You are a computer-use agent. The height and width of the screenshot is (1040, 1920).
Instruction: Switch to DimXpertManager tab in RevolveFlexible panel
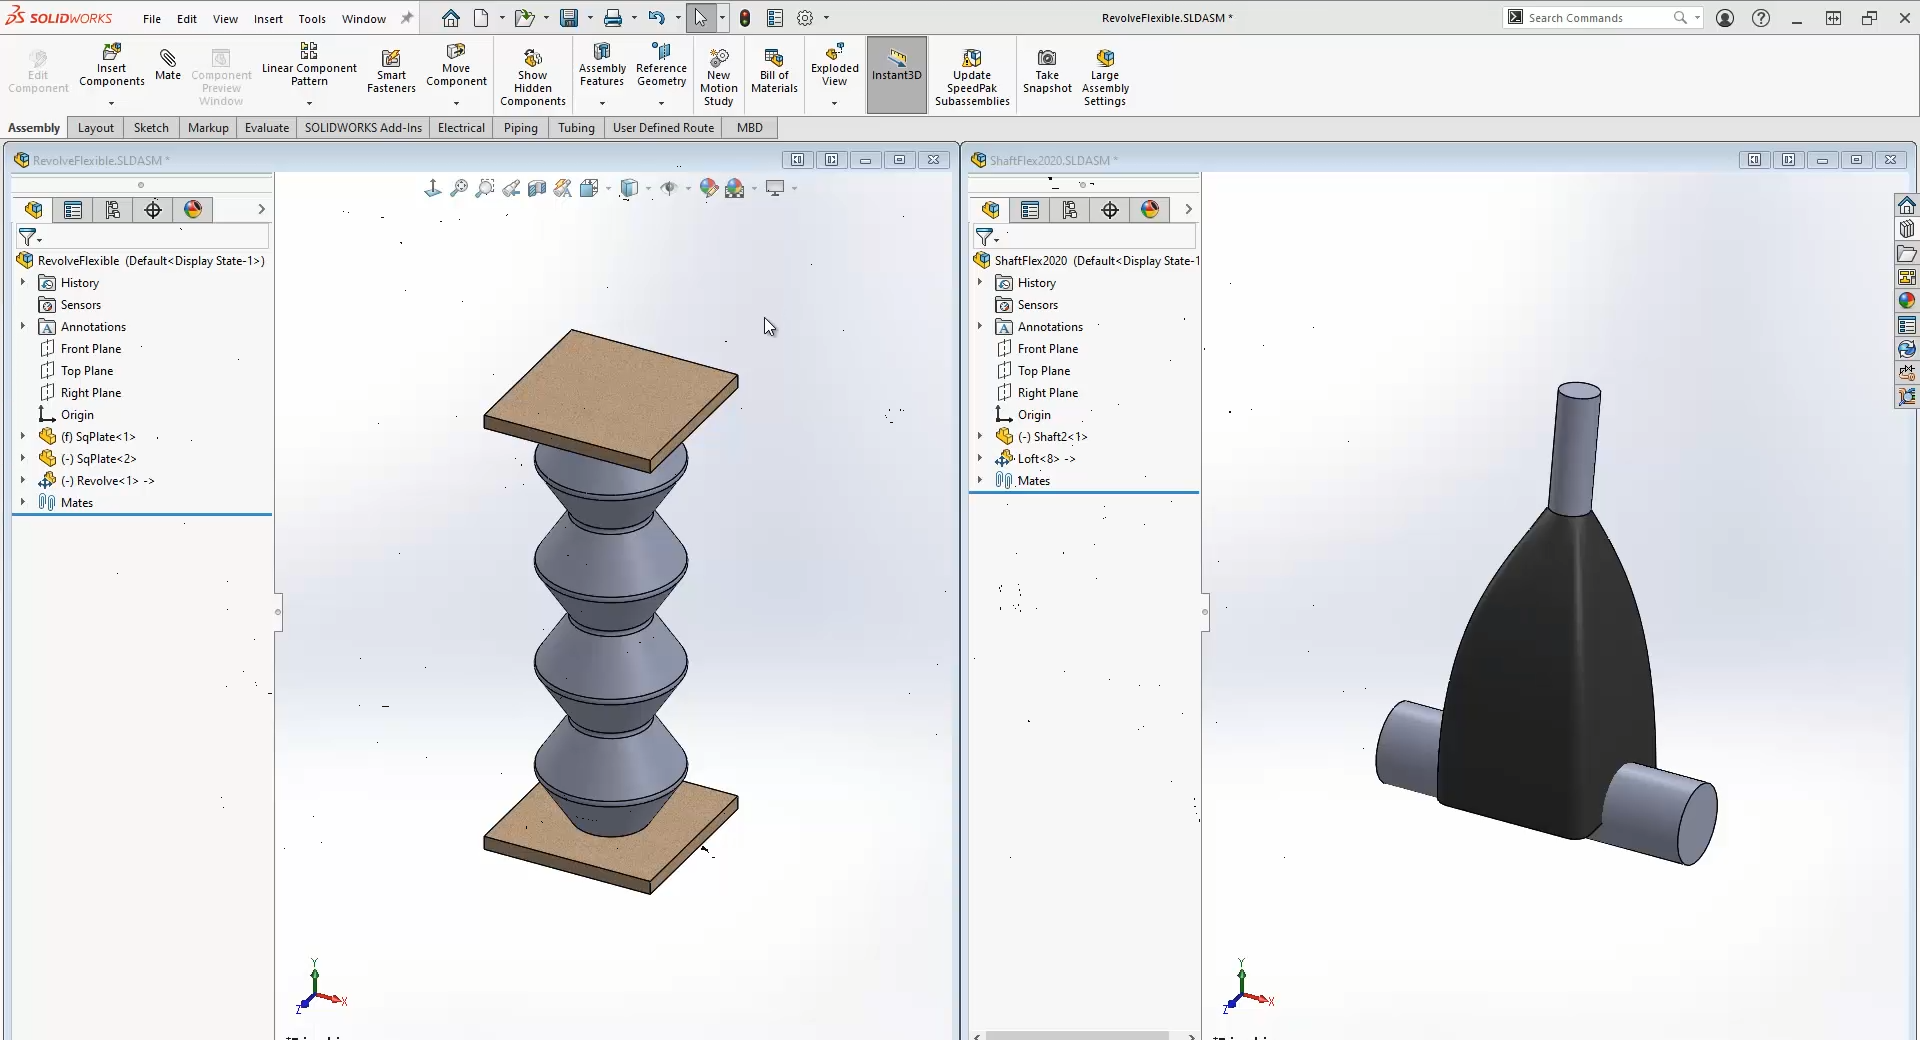pyautogui.click(x=153, y=209)
